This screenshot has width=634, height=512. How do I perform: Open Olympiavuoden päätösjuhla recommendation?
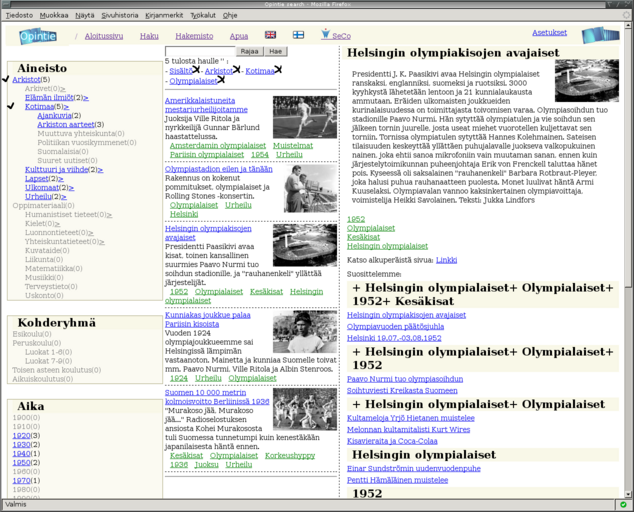[395, 326]
